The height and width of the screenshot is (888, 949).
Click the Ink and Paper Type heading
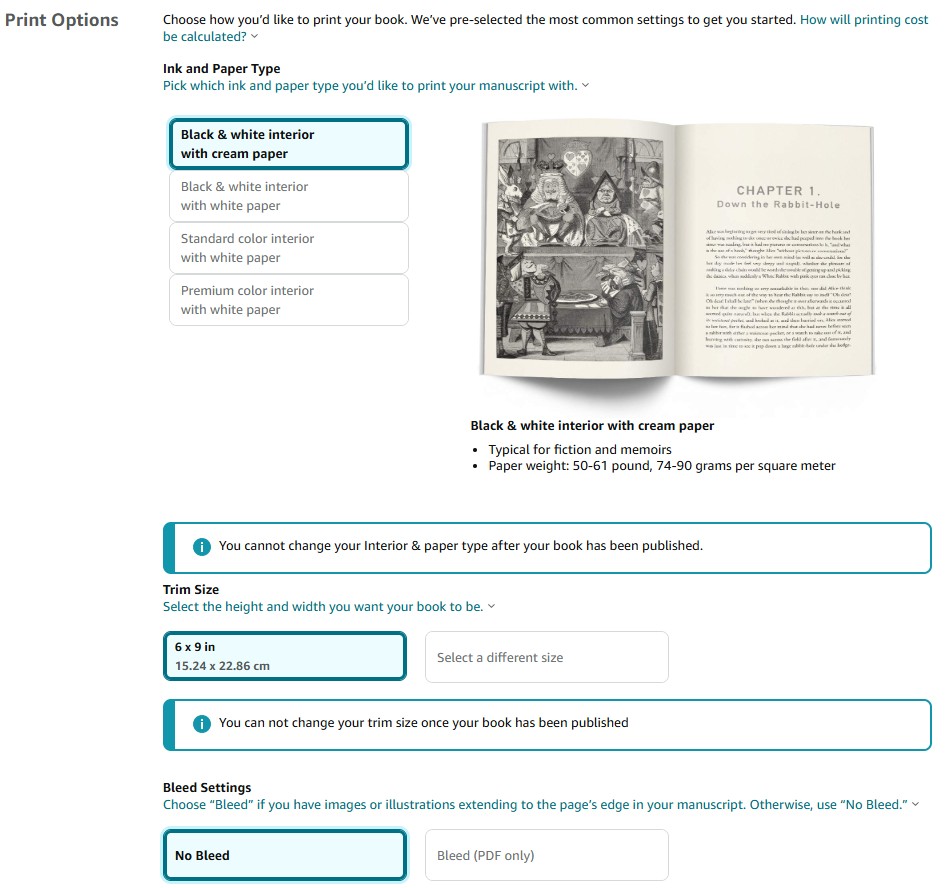221,69
